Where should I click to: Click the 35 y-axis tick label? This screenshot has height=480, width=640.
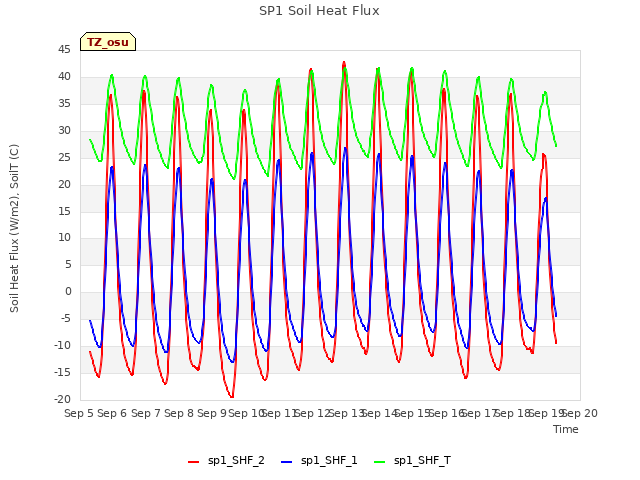[x=64, y=104]
